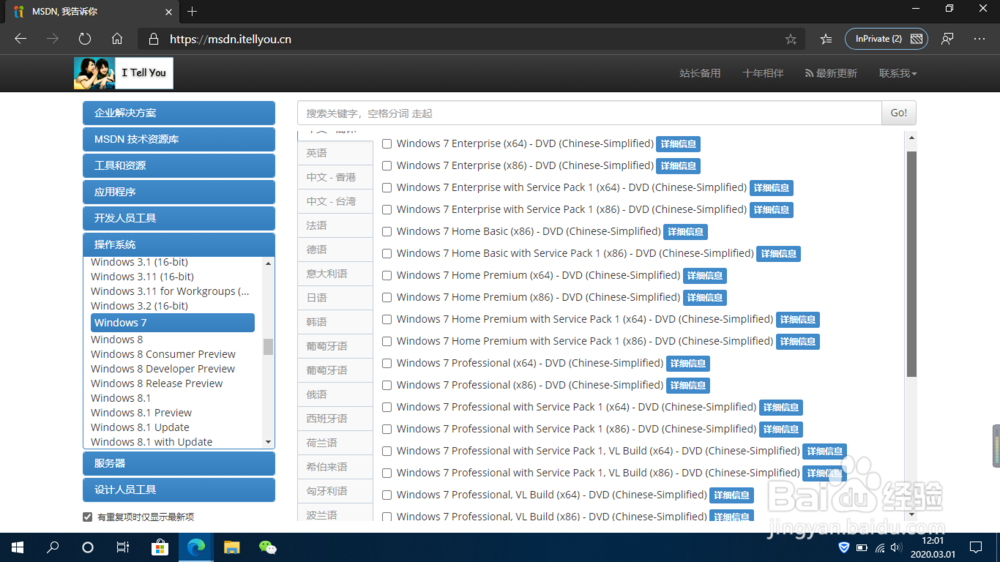Toggle 有重复项时仅显示最新项 checkbox

click(x=87, y=517)
